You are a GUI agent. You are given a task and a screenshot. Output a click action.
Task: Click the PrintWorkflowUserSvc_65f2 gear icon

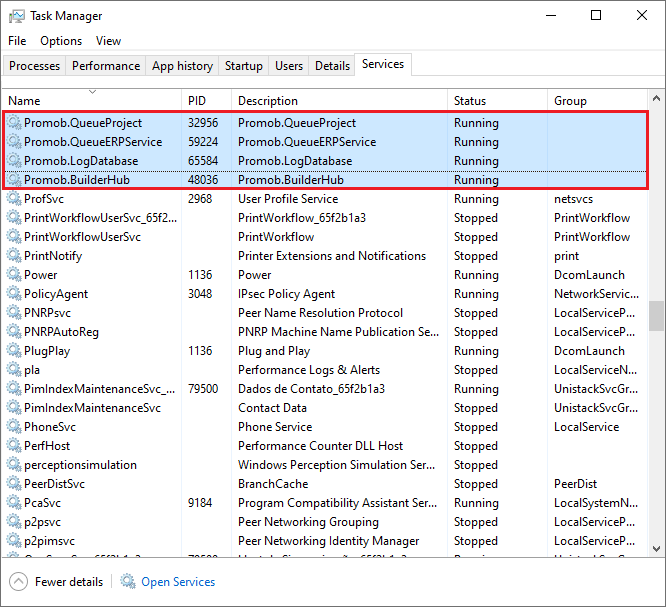tap(14, 217)
